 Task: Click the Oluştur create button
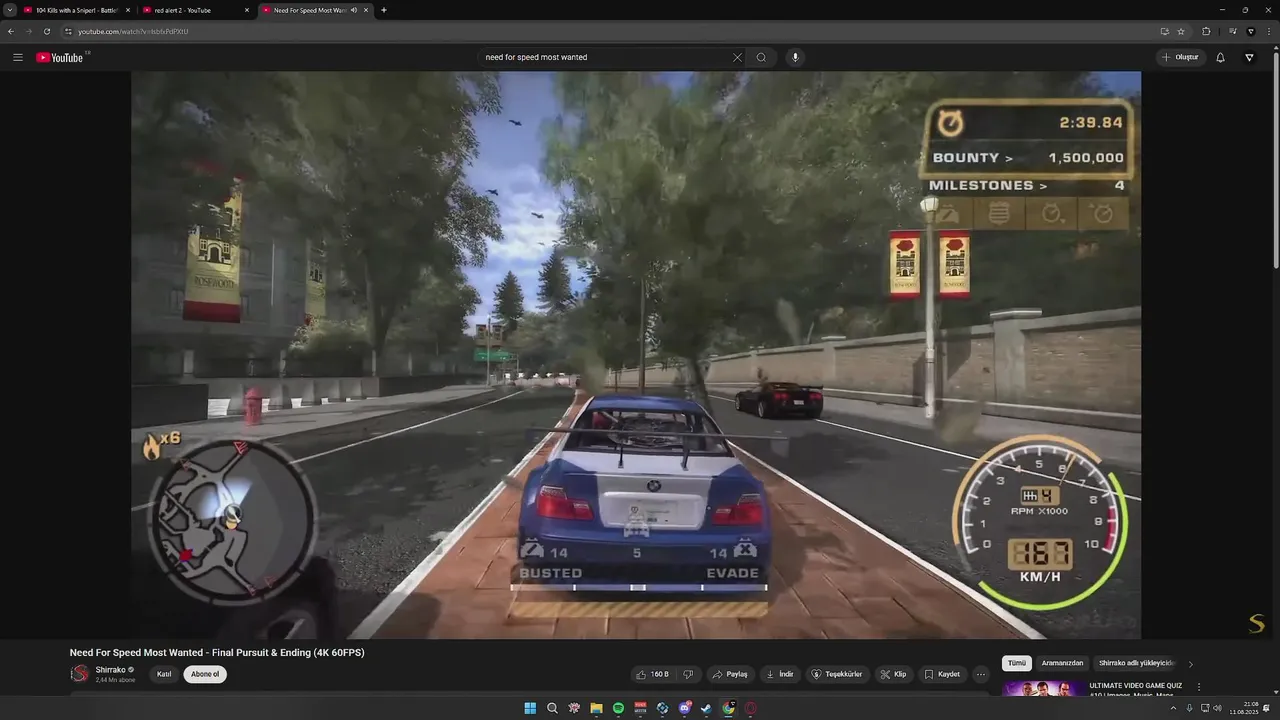click(x=1180, y=57)
